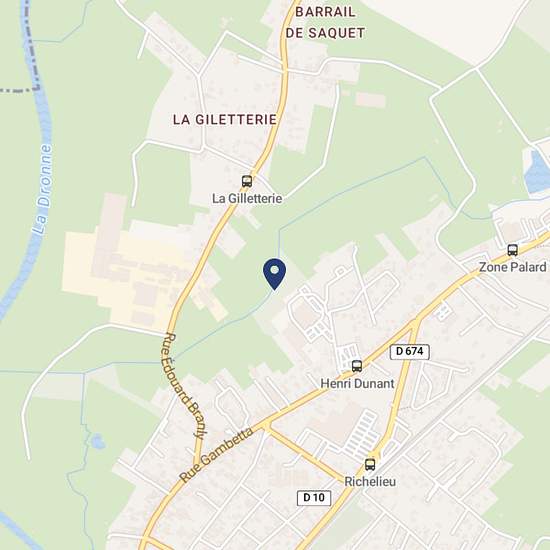Click the D 674 road shield
This screenshot has width=550, height=550.
[410, 351]
